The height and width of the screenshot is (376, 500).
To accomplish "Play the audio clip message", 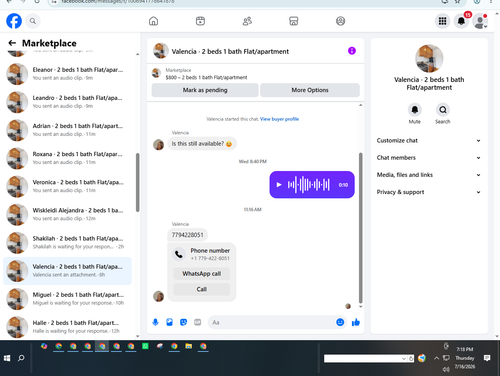I will 279,185.
